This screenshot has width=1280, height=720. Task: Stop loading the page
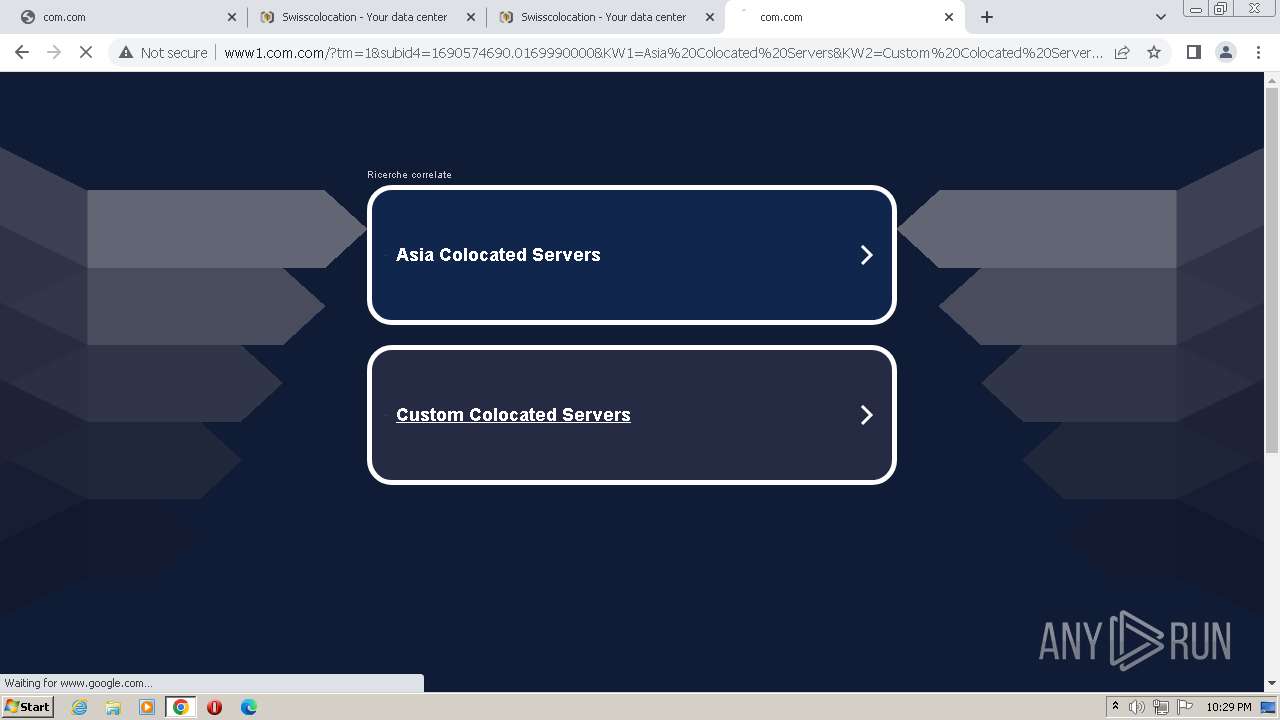pyautogui.click(x=86, y=52)
